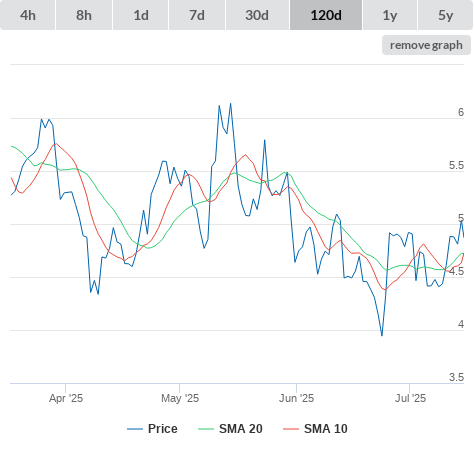Switch to the 30d range tab
The height and width of the screenshot is (455, 474).
257,15
